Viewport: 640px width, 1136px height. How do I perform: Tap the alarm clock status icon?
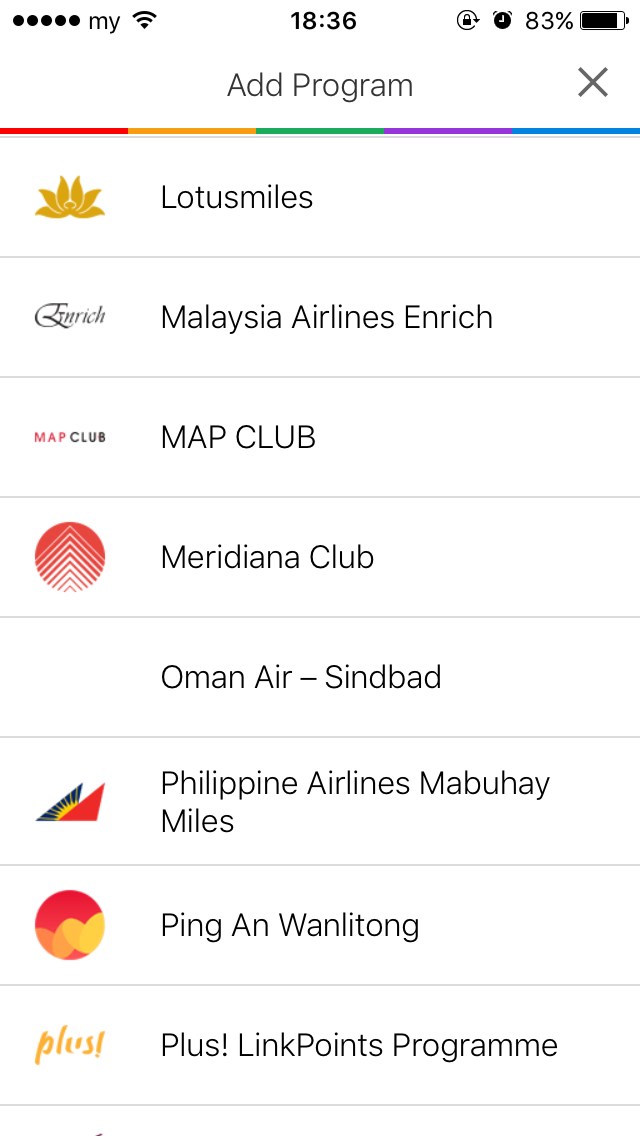click(x=503, y=21)
